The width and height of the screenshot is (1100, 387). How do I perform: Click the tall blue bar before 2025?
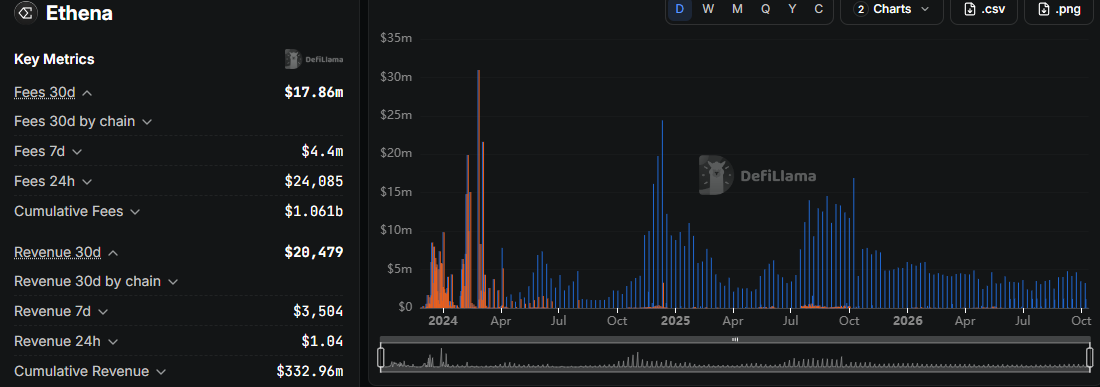(x=662, y=215)
